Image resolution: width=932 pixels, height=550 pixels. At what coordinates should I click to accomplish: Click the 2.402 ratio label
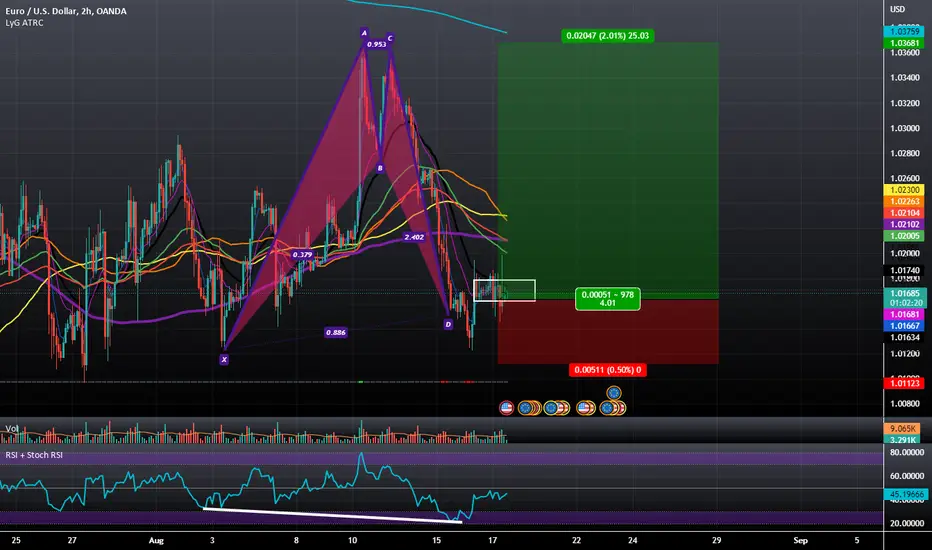click(414, 237)
